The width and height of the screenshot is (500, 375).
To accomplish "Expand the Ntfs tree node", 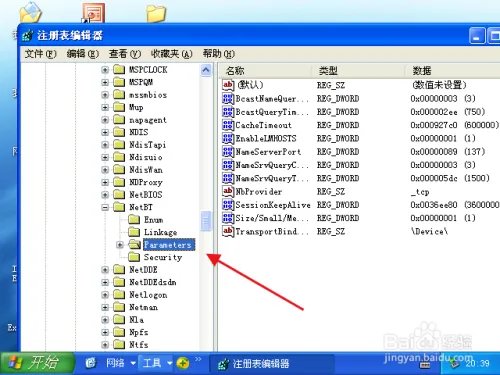I will tap(105, 345).
